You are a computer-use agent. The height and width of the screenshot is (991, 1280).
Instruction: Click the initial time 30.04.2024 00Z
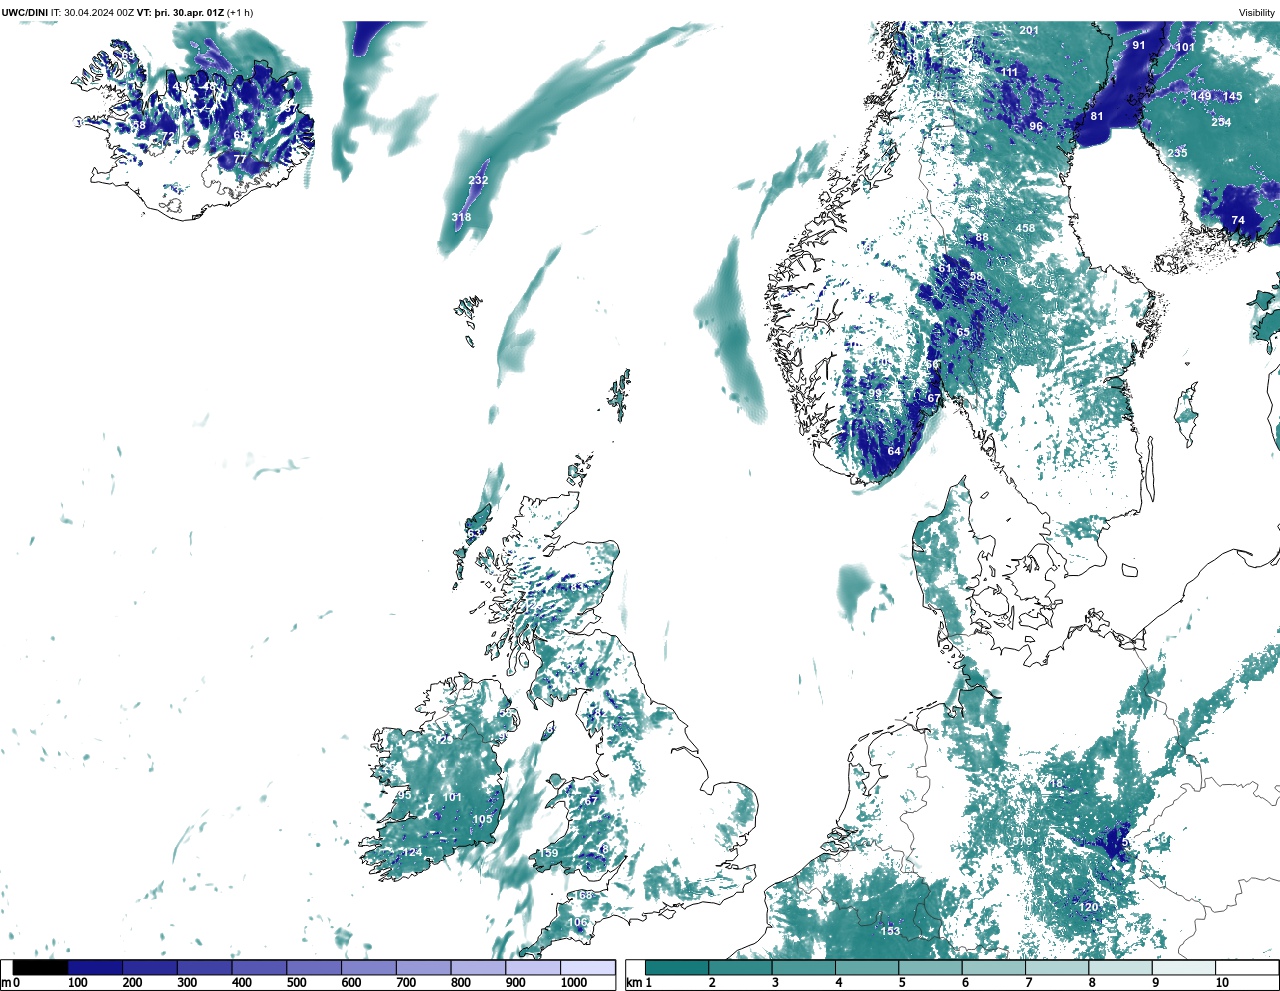[98, 13]
